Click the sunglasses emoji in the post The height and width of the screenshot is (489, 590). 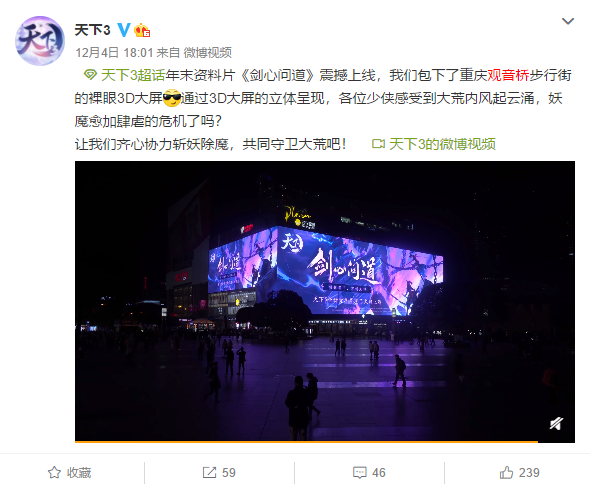(172, 98)
